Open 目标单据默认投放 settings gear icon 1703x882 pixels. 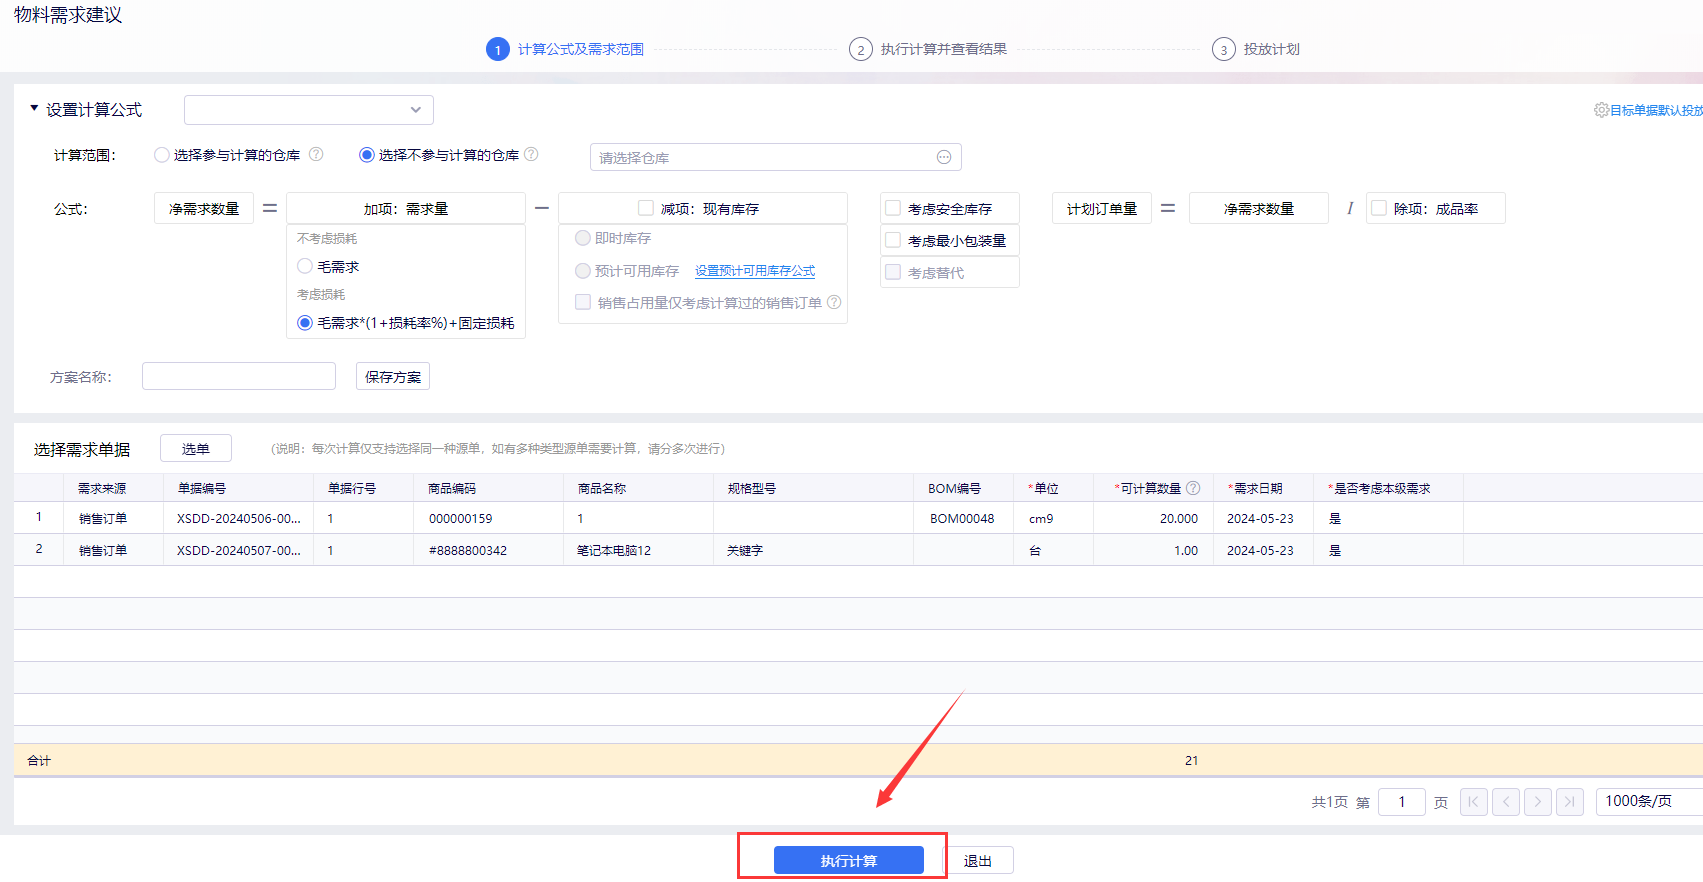[x=1601, y=110]
